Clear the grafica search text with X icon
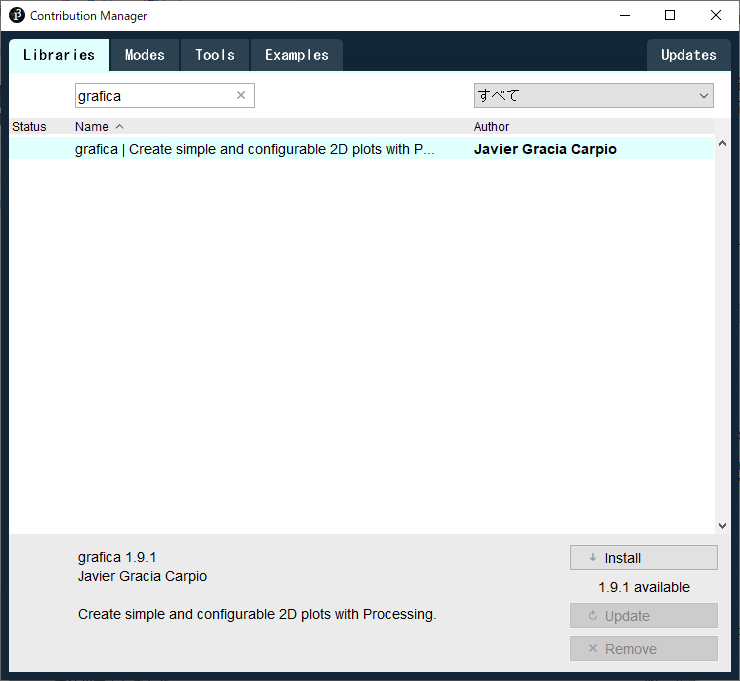740x681 pixels. 240,96
